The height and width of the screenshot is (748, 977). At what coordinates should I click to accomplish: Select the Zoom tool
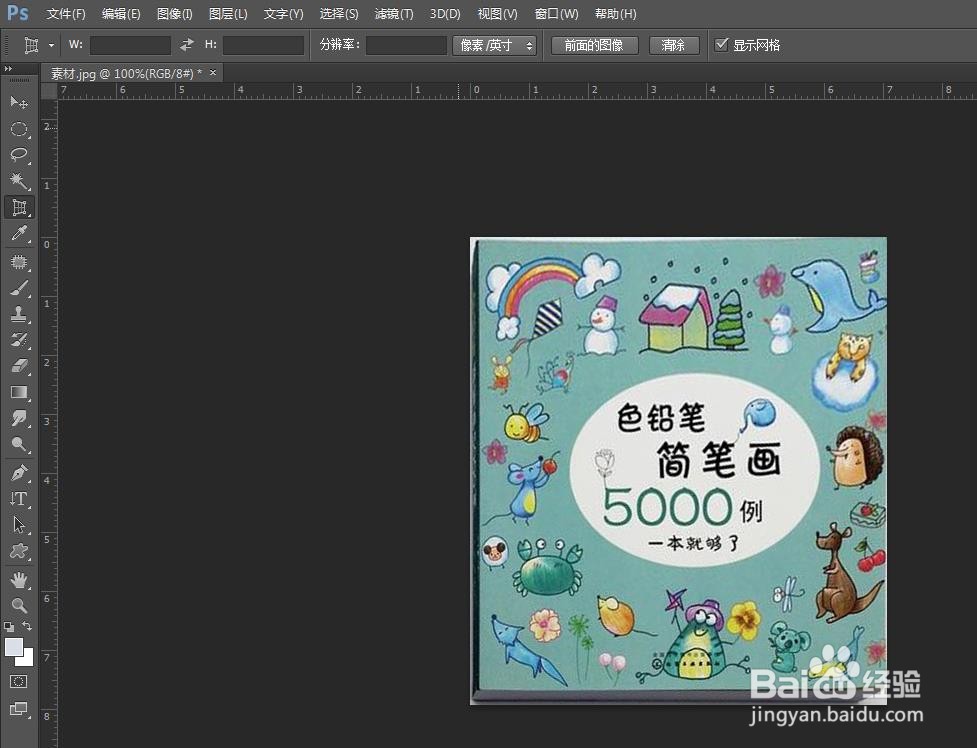(18, 606)
